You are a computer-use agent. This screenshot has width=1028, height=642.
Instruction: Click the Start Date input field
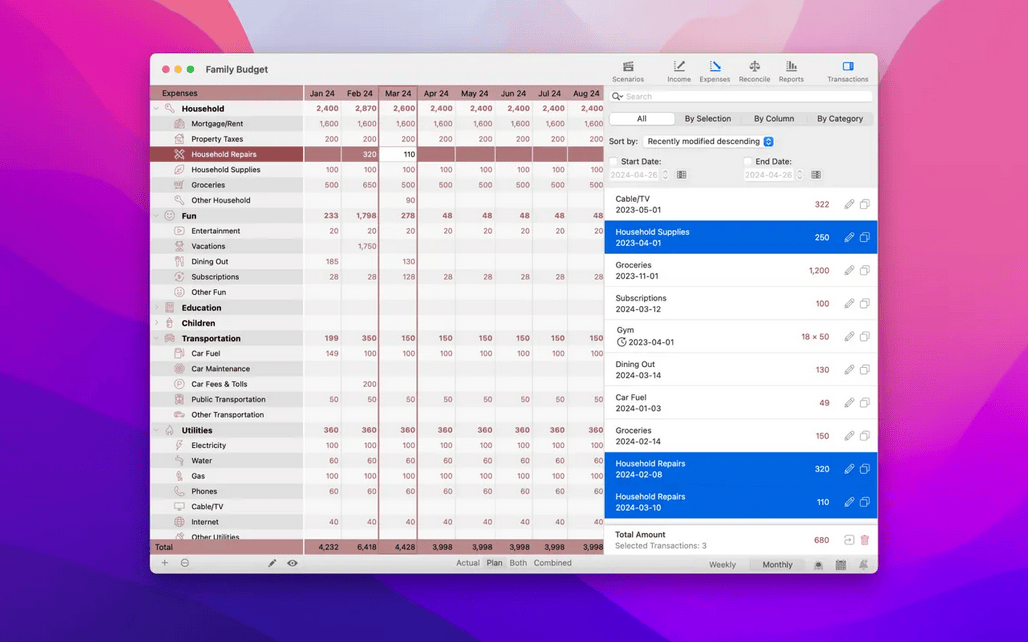point(634,175)
